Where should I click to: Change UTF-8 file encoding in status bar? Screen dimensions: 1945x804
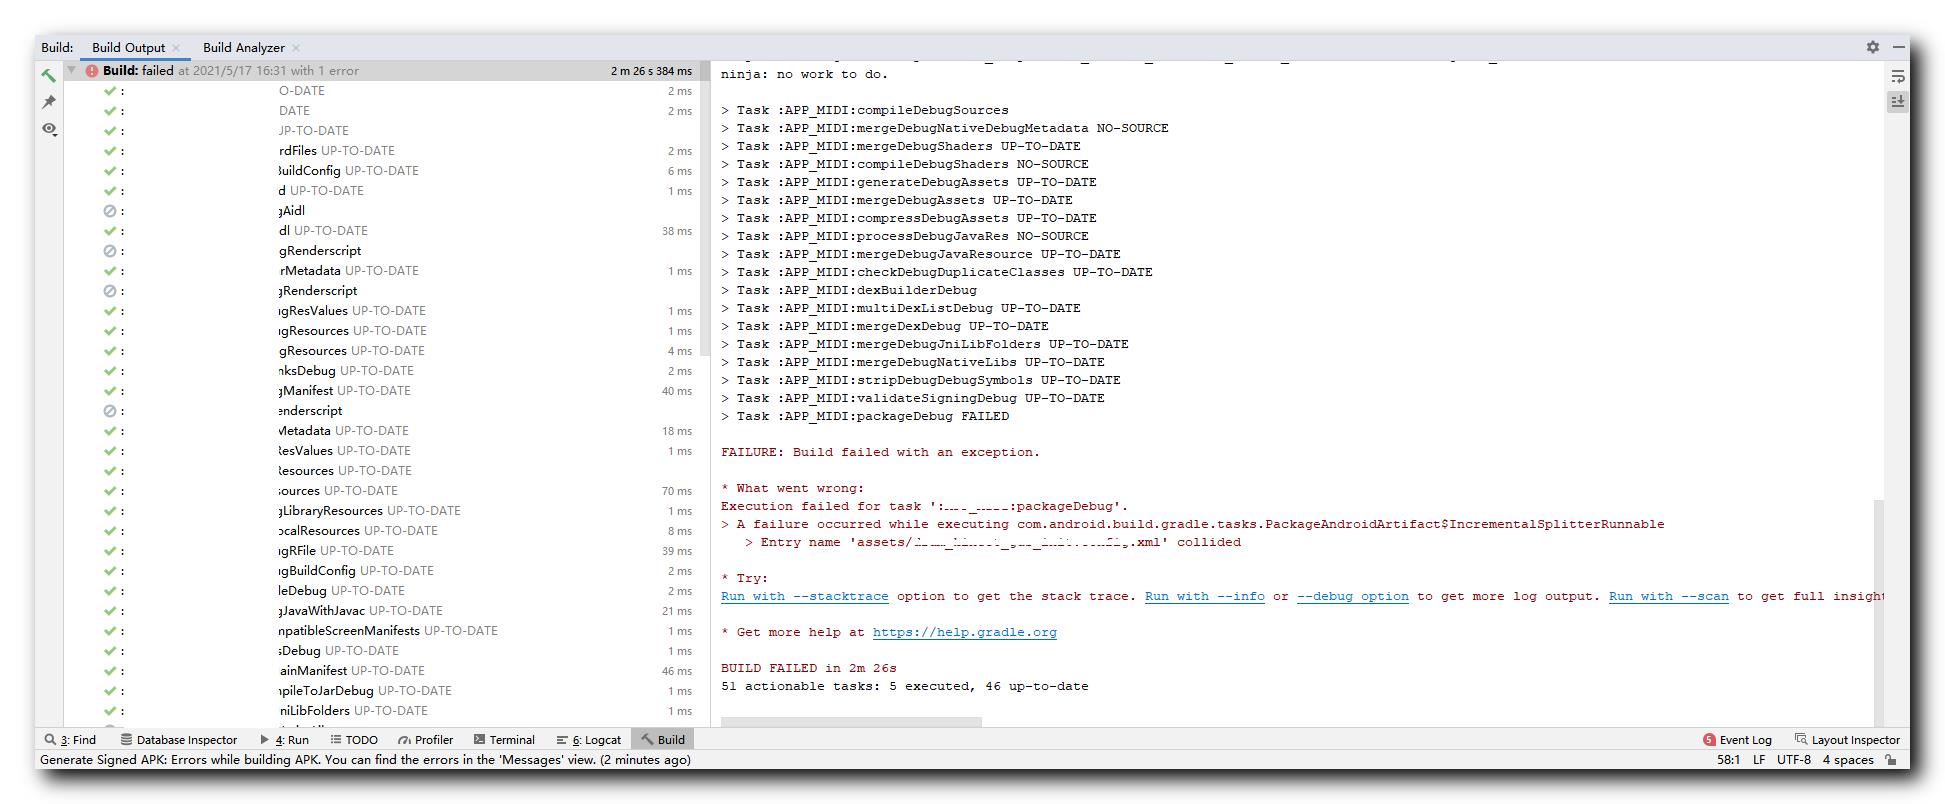coord(1794,760)
